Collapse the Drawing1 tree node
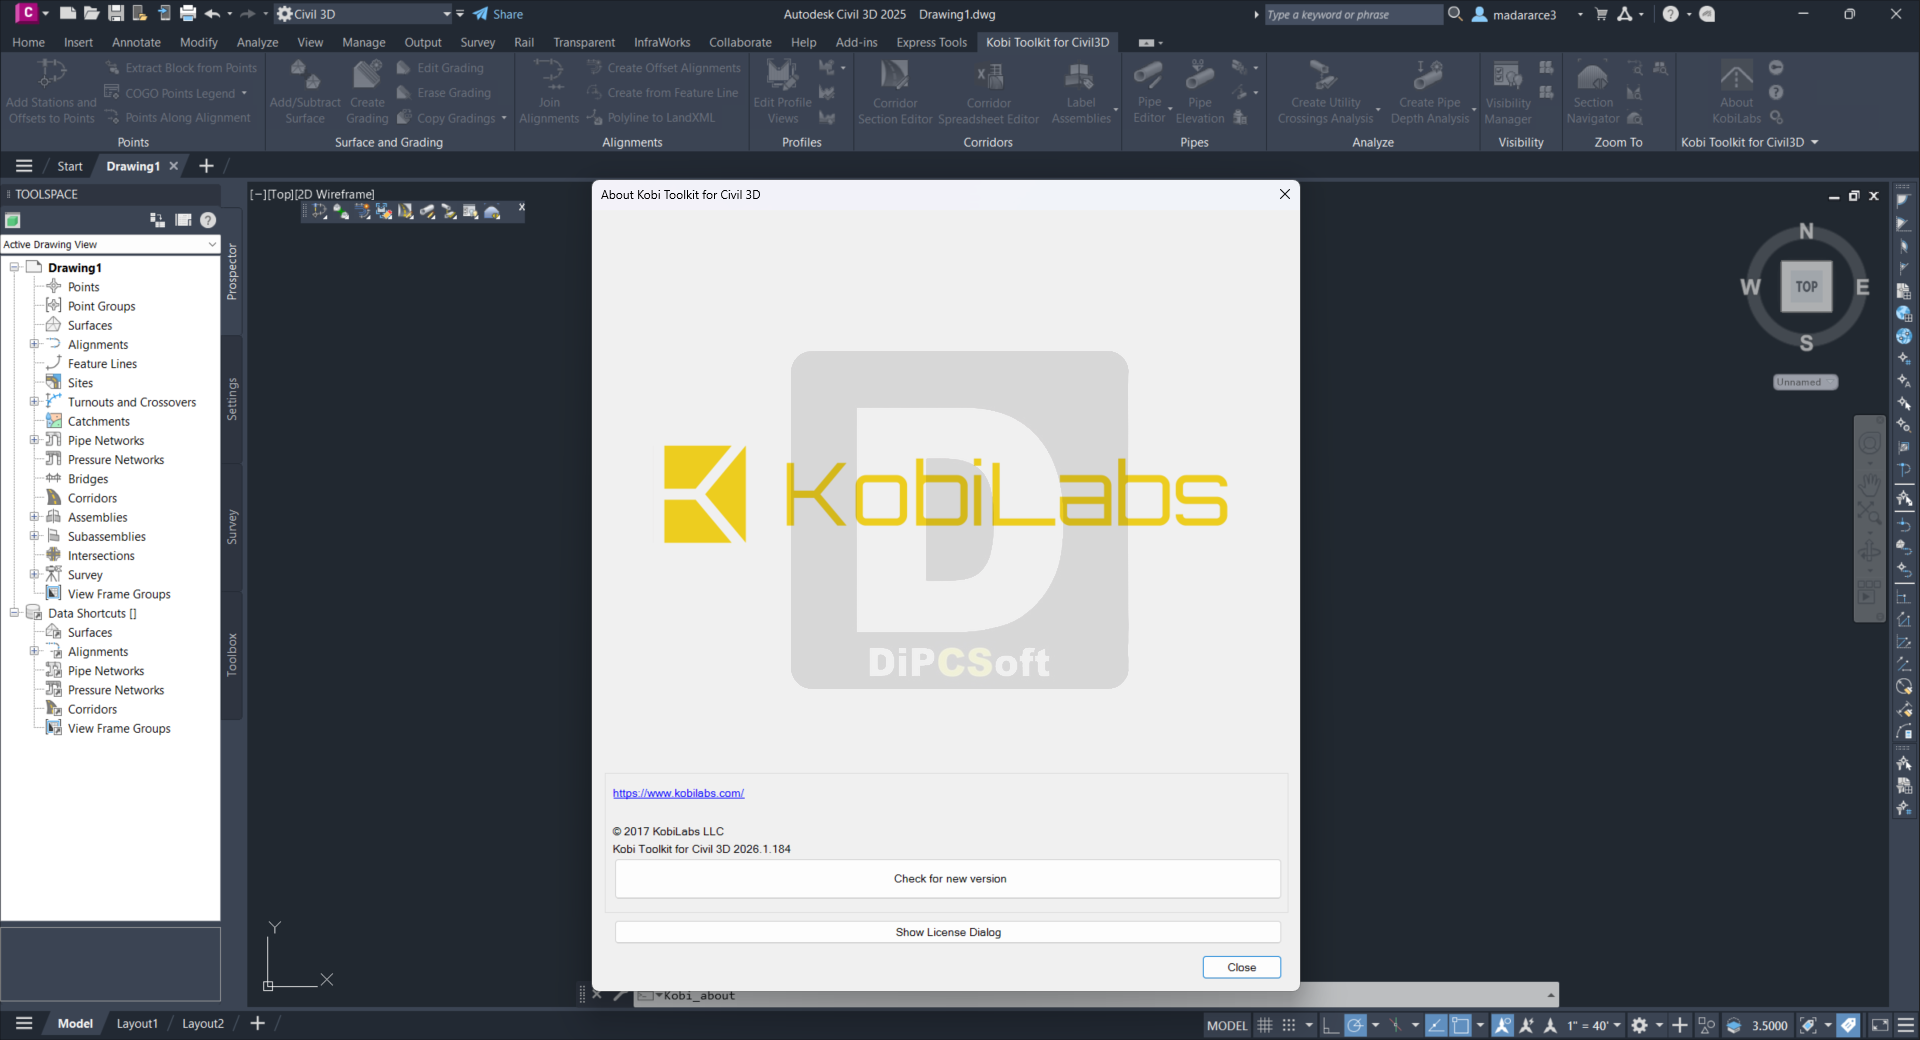Screen dimensions: 1920x1040 [x=14, y=267]
